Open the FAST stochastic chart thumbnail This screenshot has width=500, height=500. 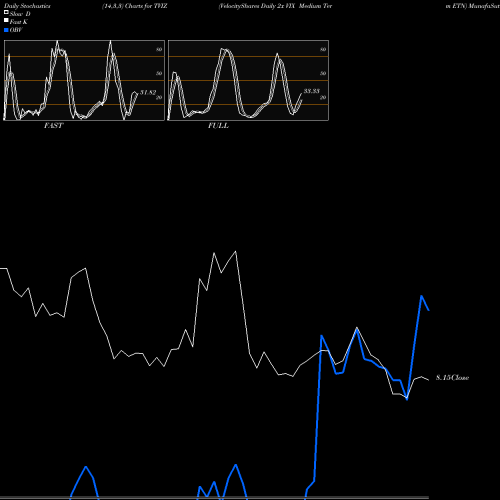click(84, 80)
